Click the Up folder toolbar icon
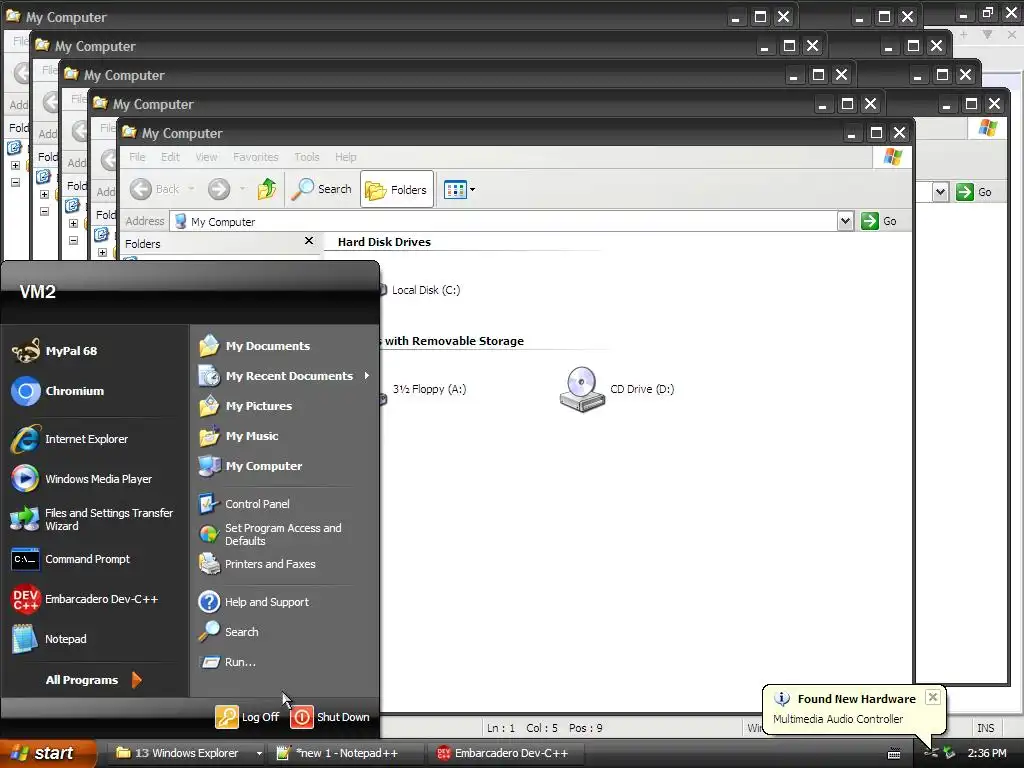1024x768 pixels. coord(266,189)
